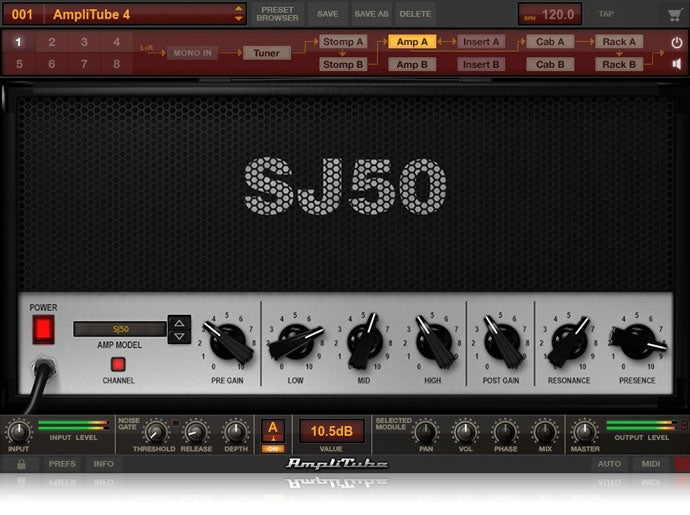Click the MID EQ knob

364,342
